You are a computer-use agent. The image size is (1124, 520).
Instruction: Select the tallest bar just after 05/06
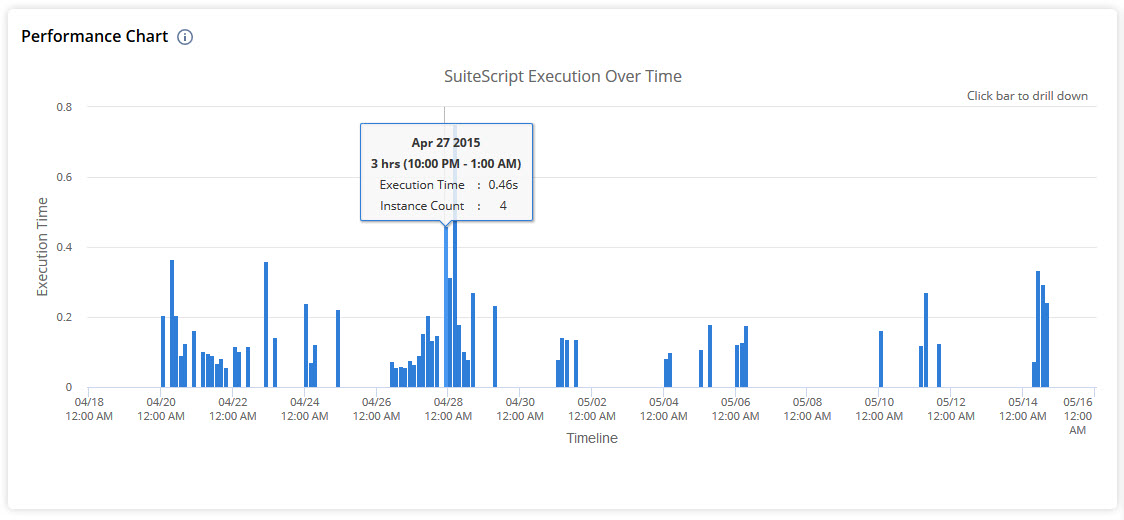pyautogui.click(x=746, y=357)
